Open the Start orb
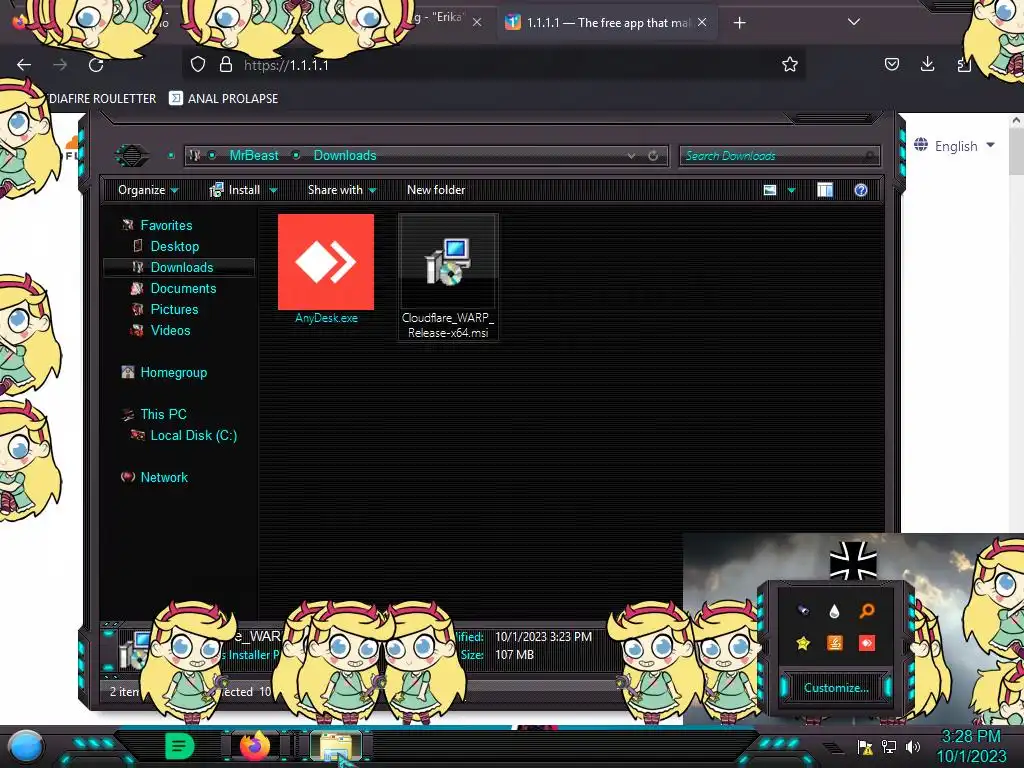Screen dimensions: 1024x768 click(26, 747)
